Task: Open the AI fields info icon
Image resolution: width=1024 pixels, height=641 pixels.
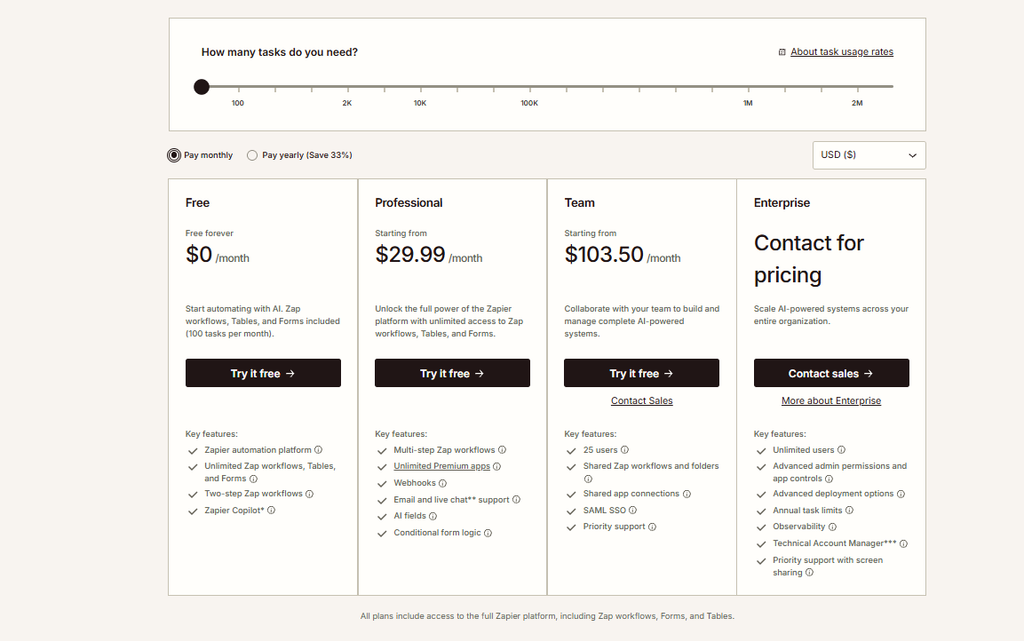Action: [x=433, y=516]
